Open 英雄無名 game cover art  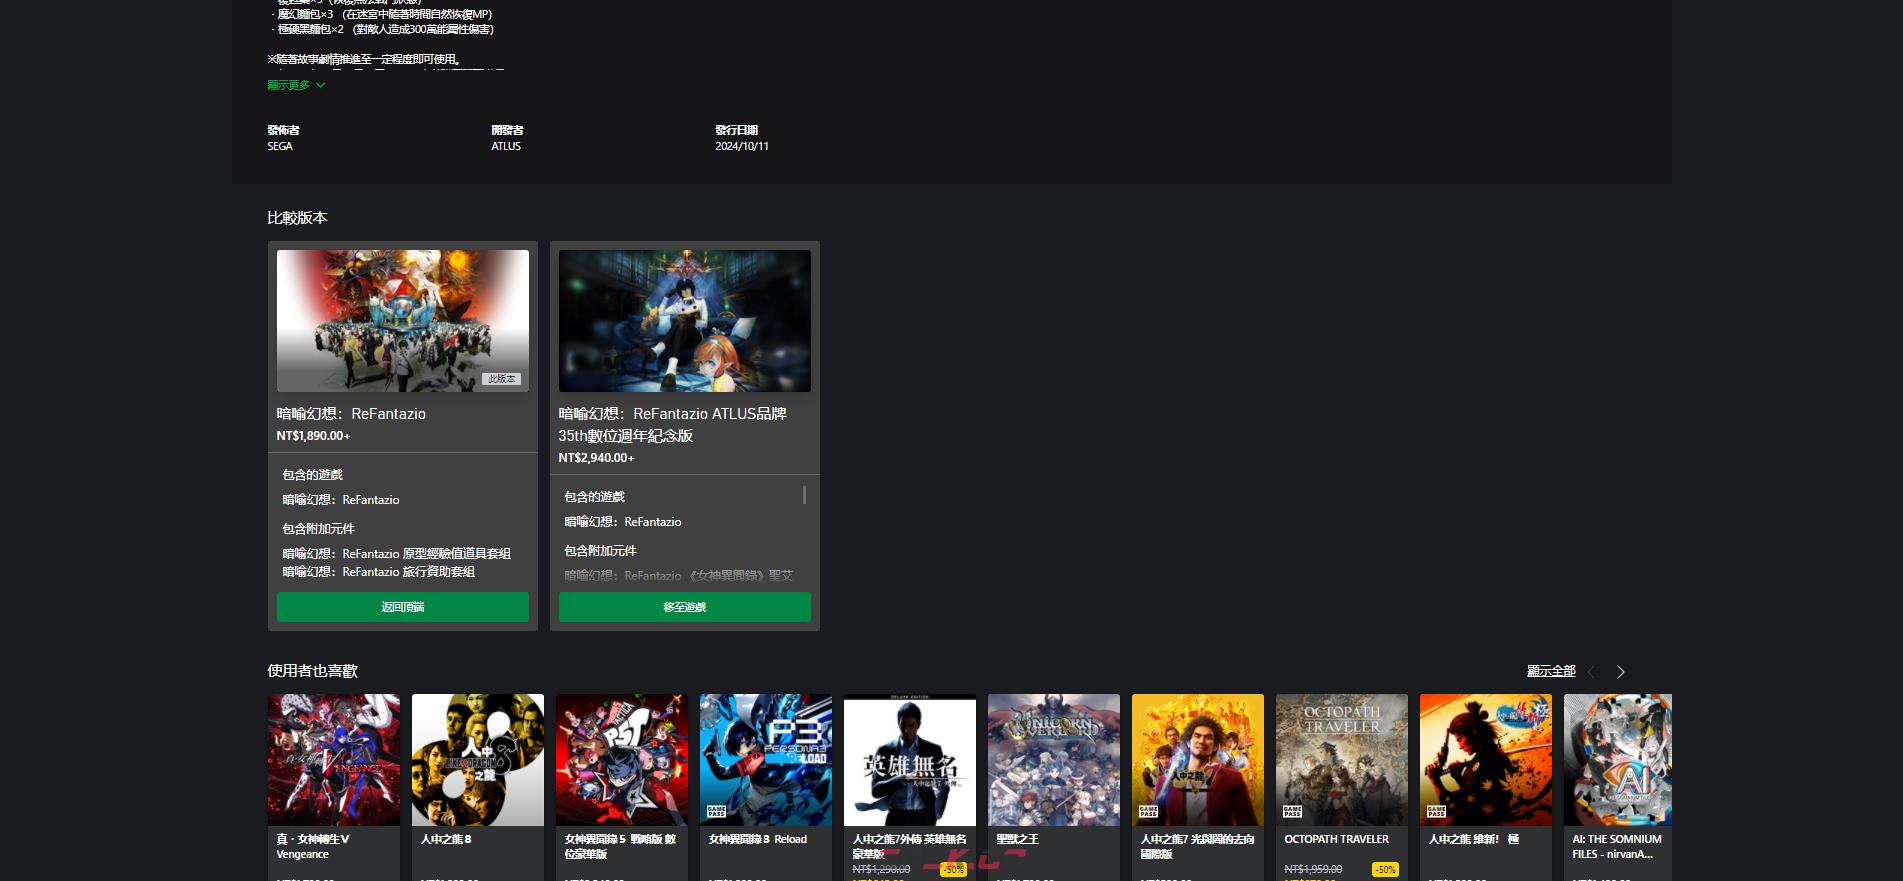tap(910, 760)
